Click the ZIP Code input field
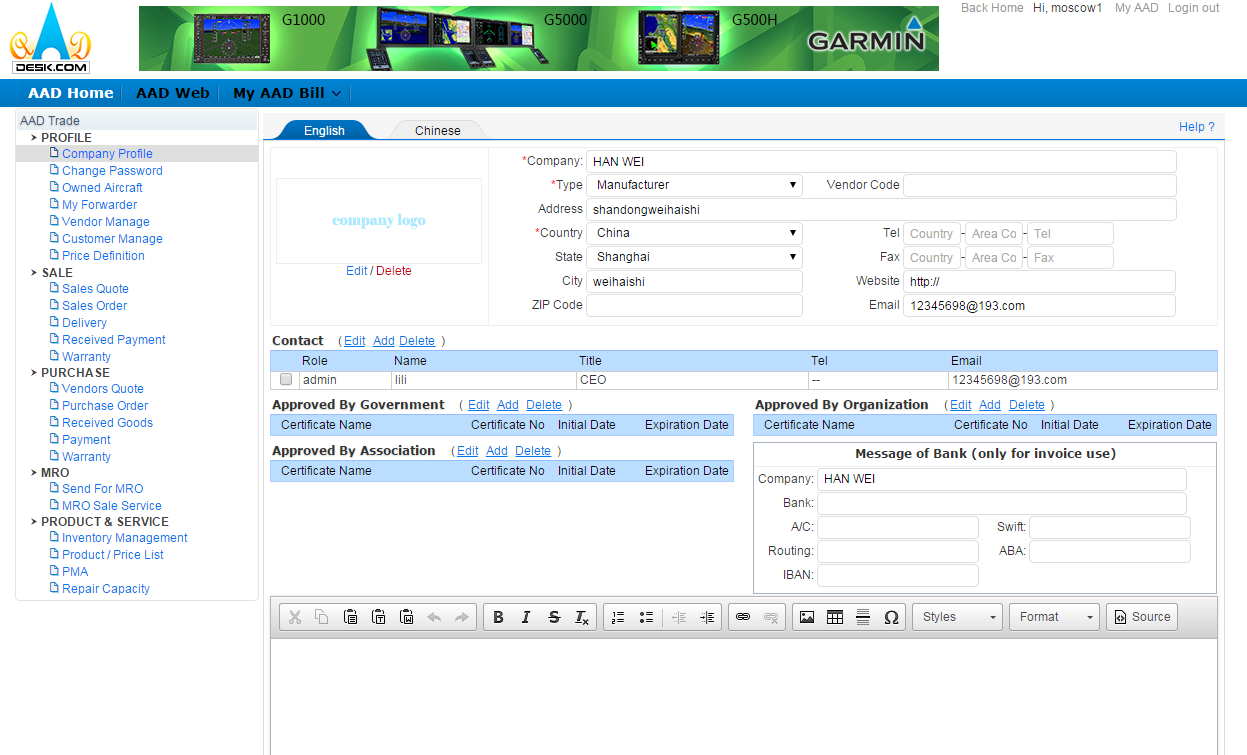This screenshot has height=755, width=1247. coord(694,305)
